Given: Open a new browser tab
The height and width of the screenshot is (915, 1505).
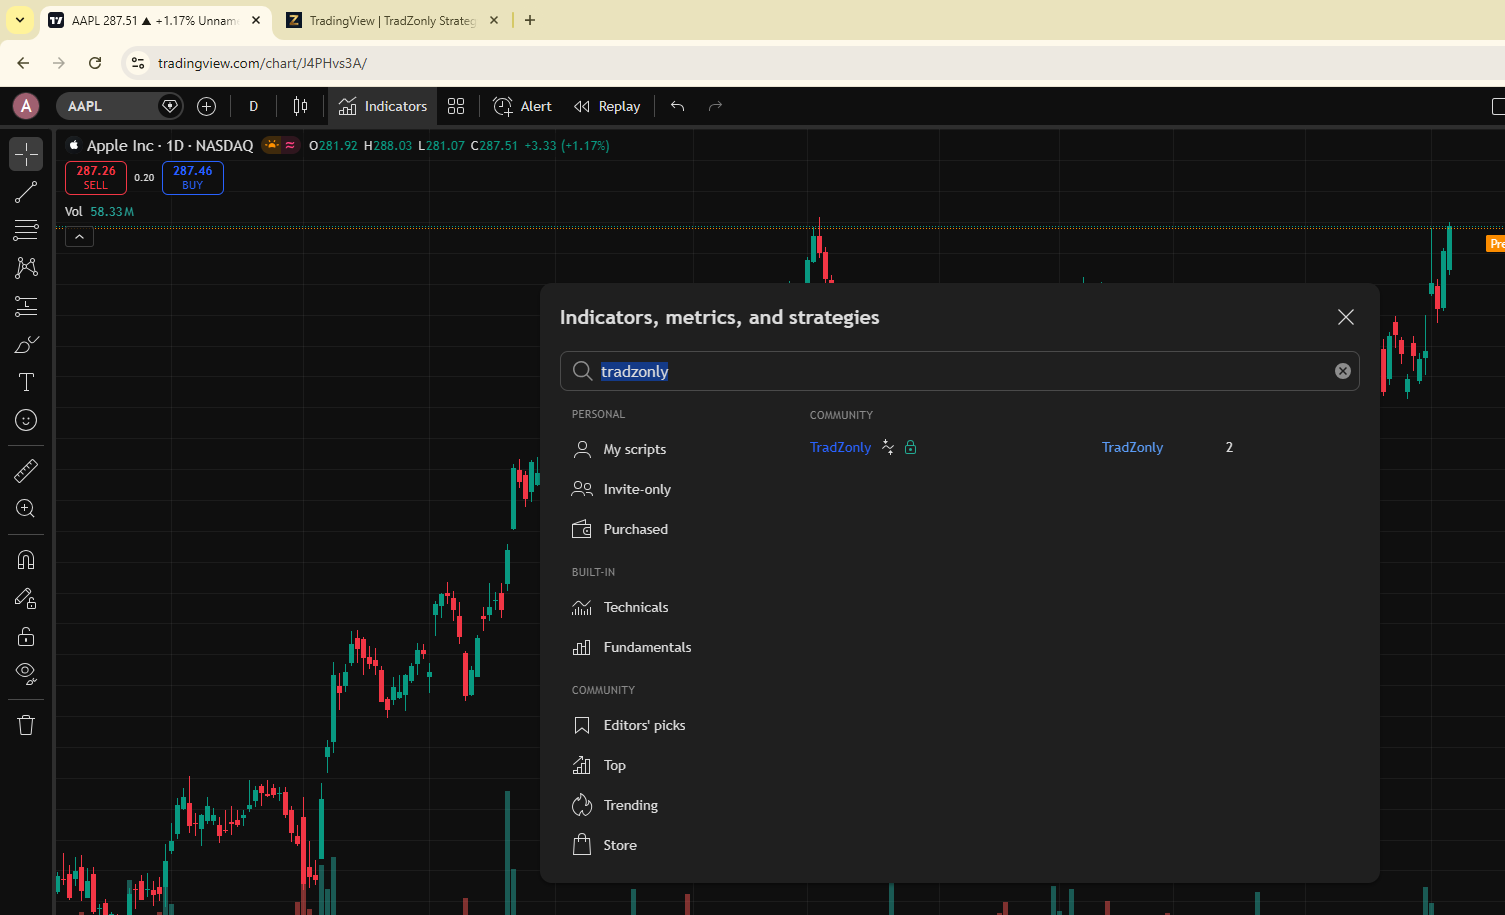Looking at the screenshot, I should [530, 20].
